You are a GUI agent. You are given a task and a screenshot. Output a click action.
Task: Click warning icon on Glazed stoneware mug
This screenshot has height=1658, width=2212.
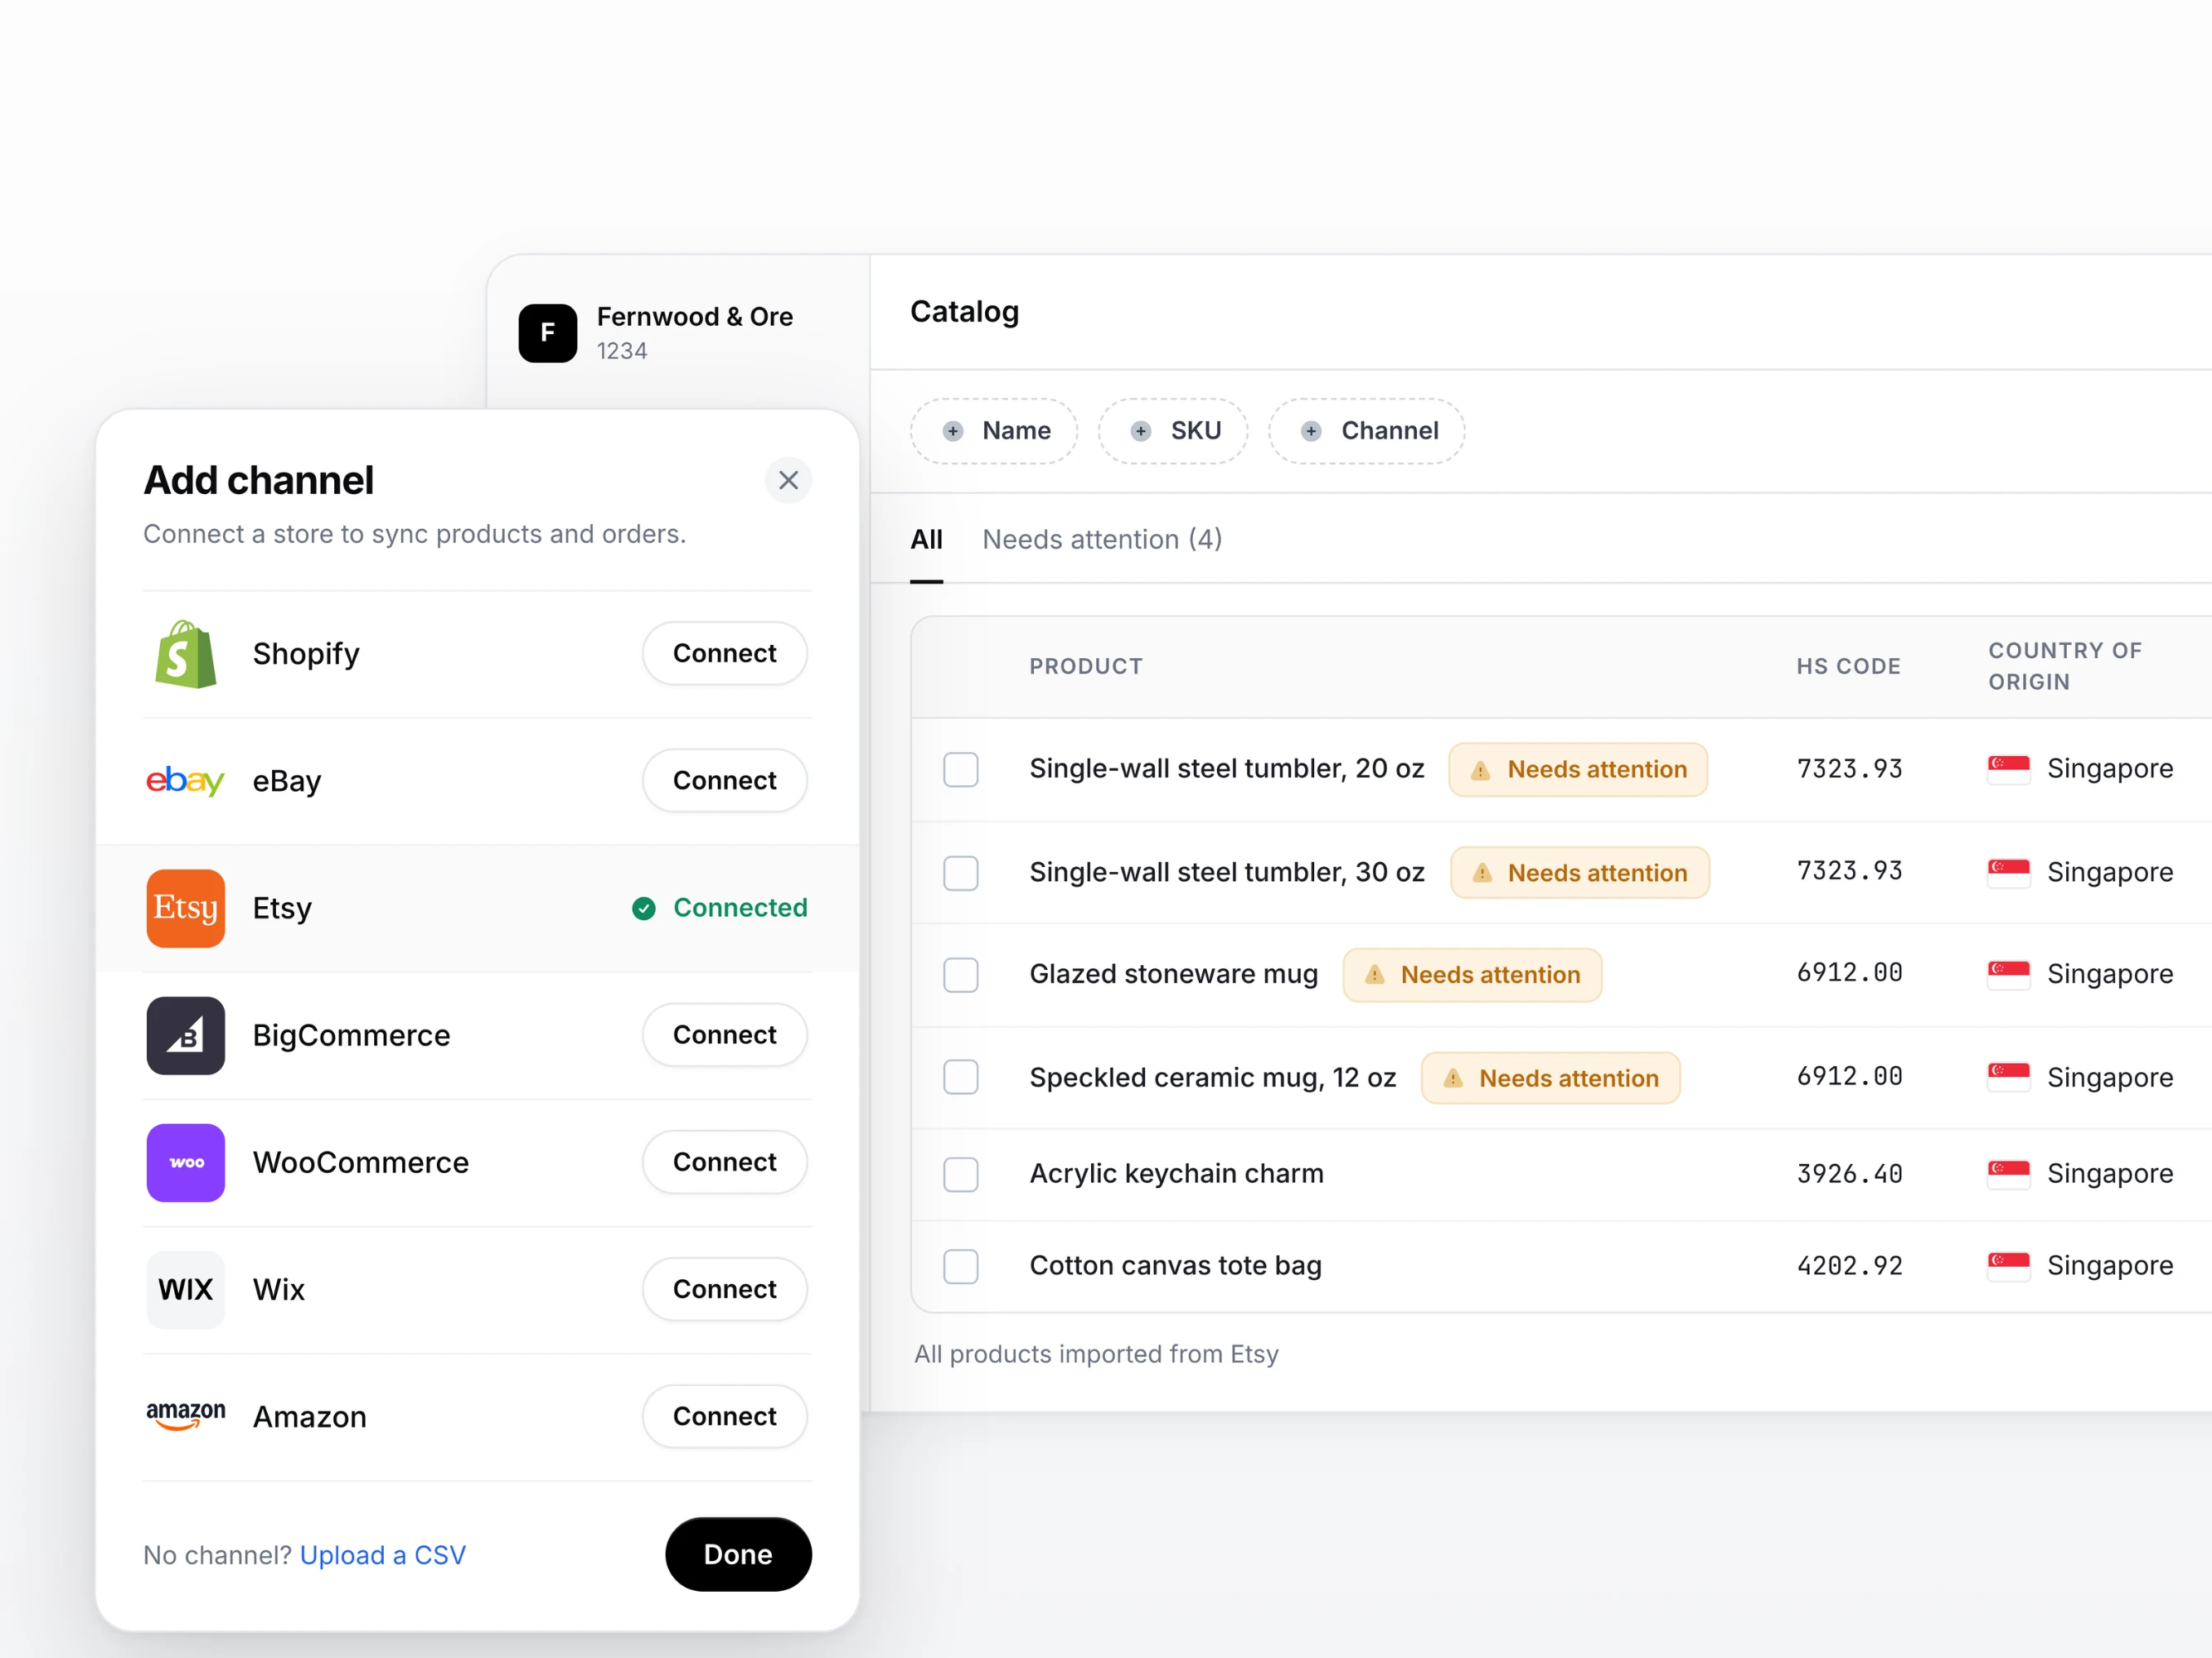[x=1375, y=974]
